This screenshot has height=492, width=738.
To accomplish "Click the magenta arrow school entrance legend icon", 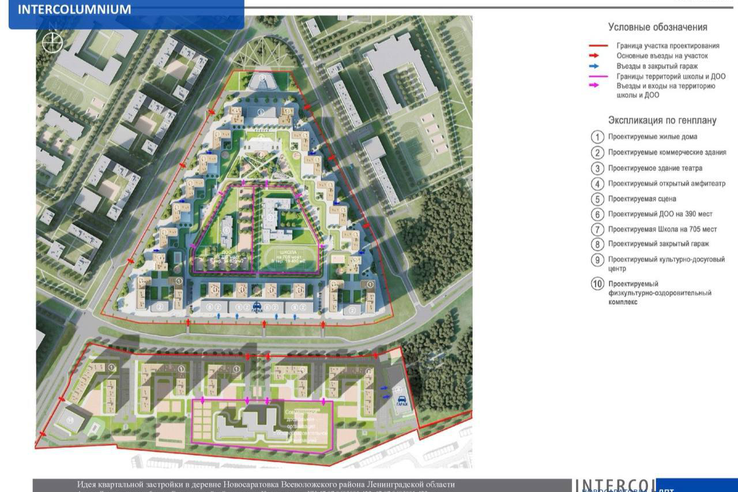I will pos(598,87).
